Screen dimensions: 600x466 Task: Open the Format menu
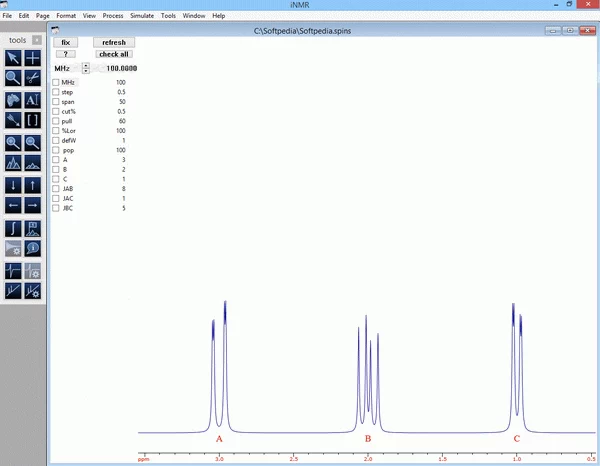click(66, 16)
